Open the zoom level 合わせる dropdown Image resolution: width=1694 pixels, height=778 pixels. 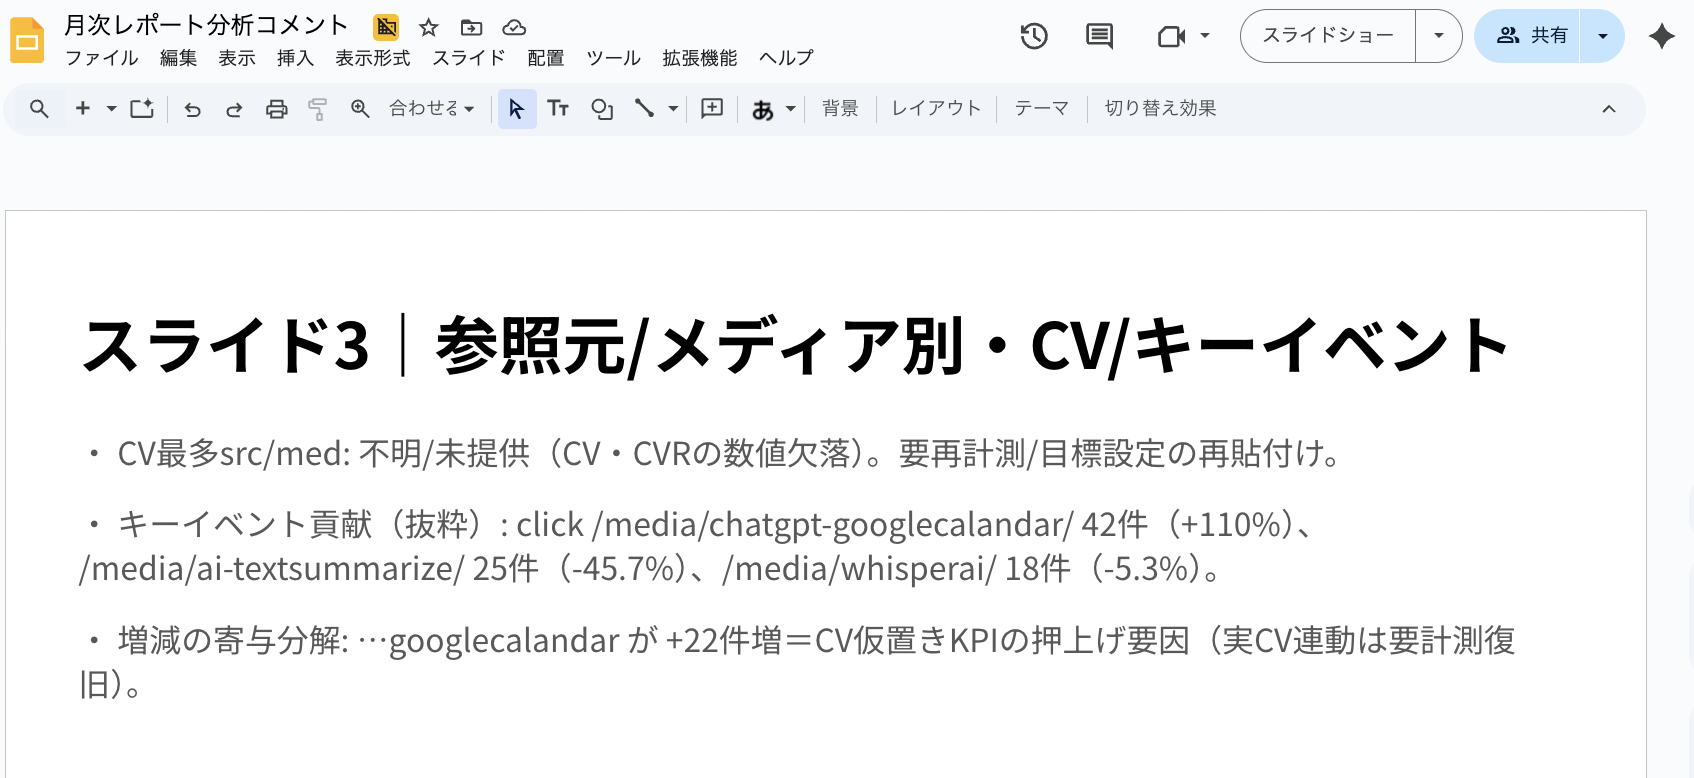(x=431, y=109)
